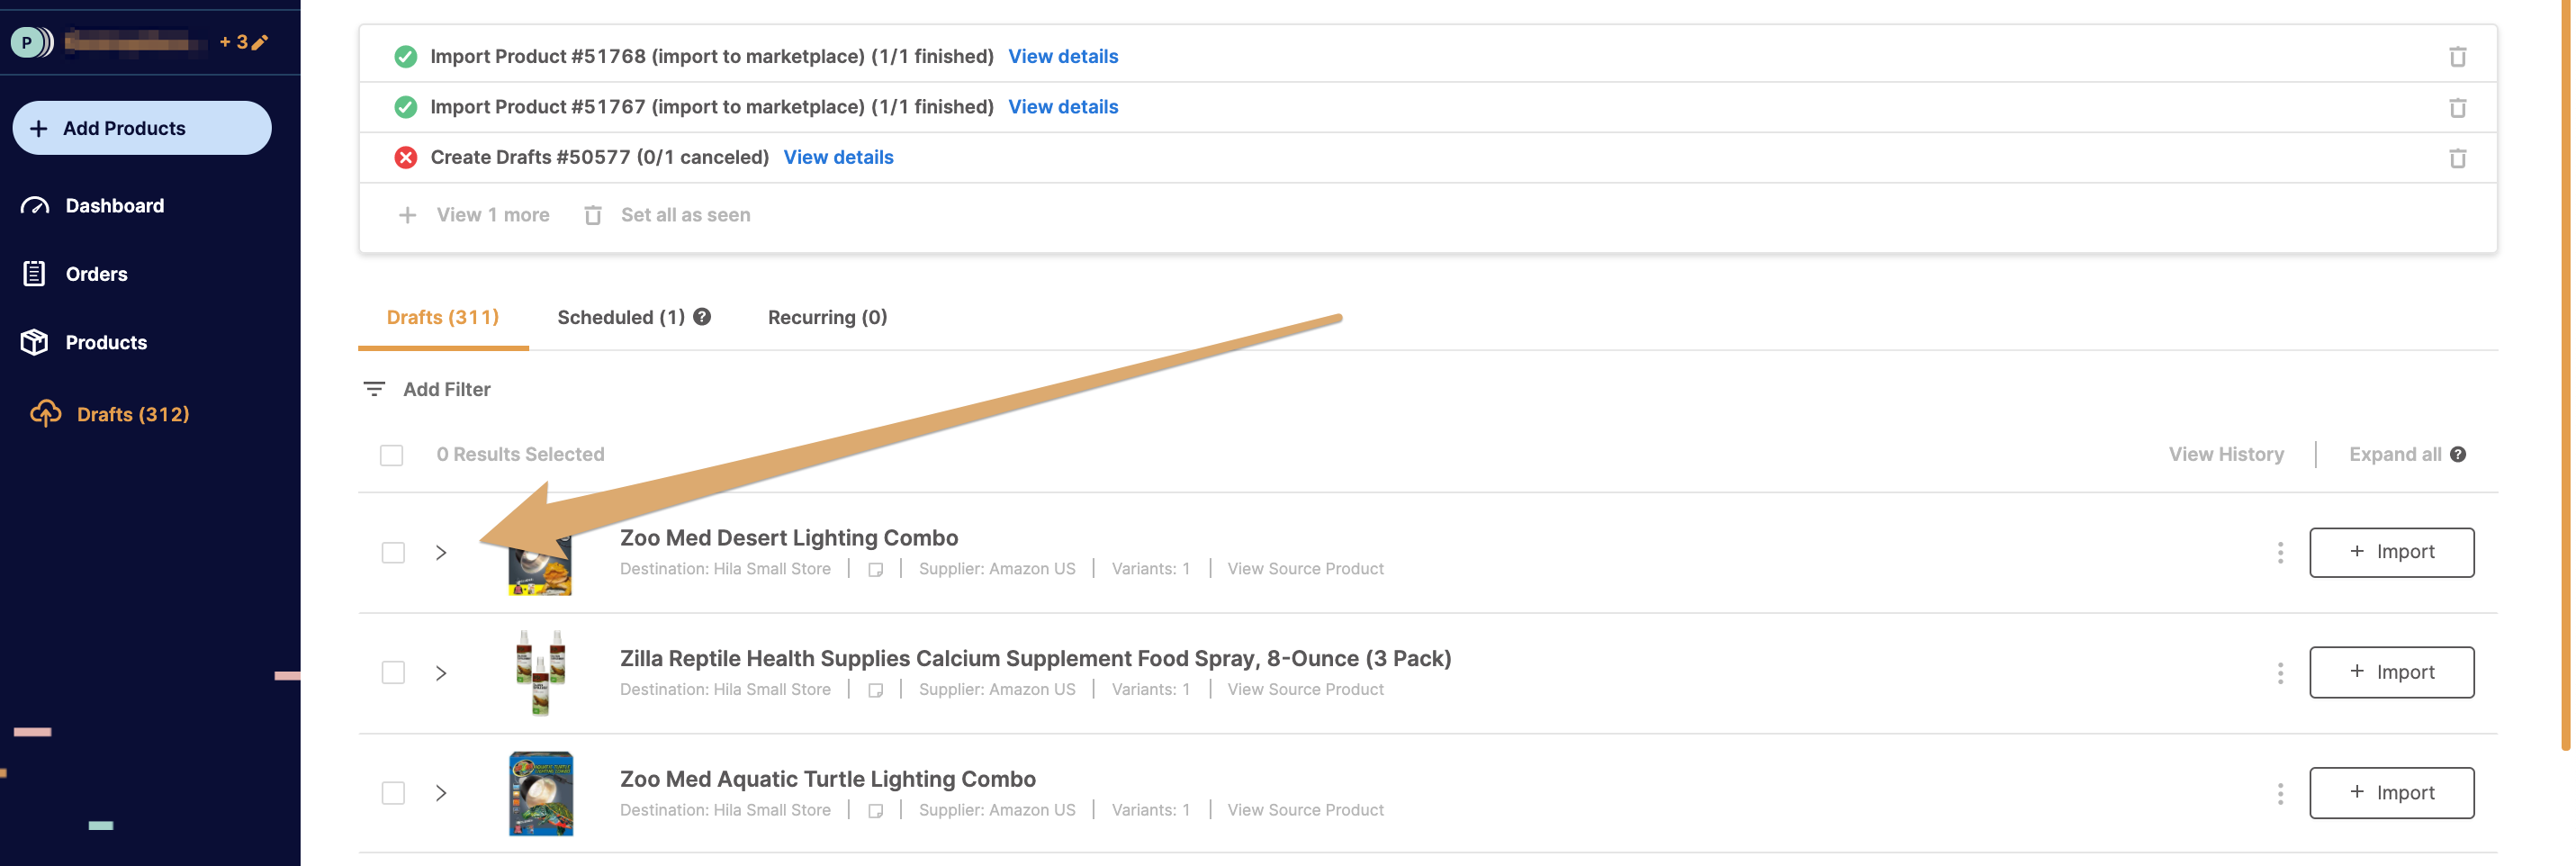Click the Scheduled tab help question mark
The image size is (2576, 866).
(702, 317)
